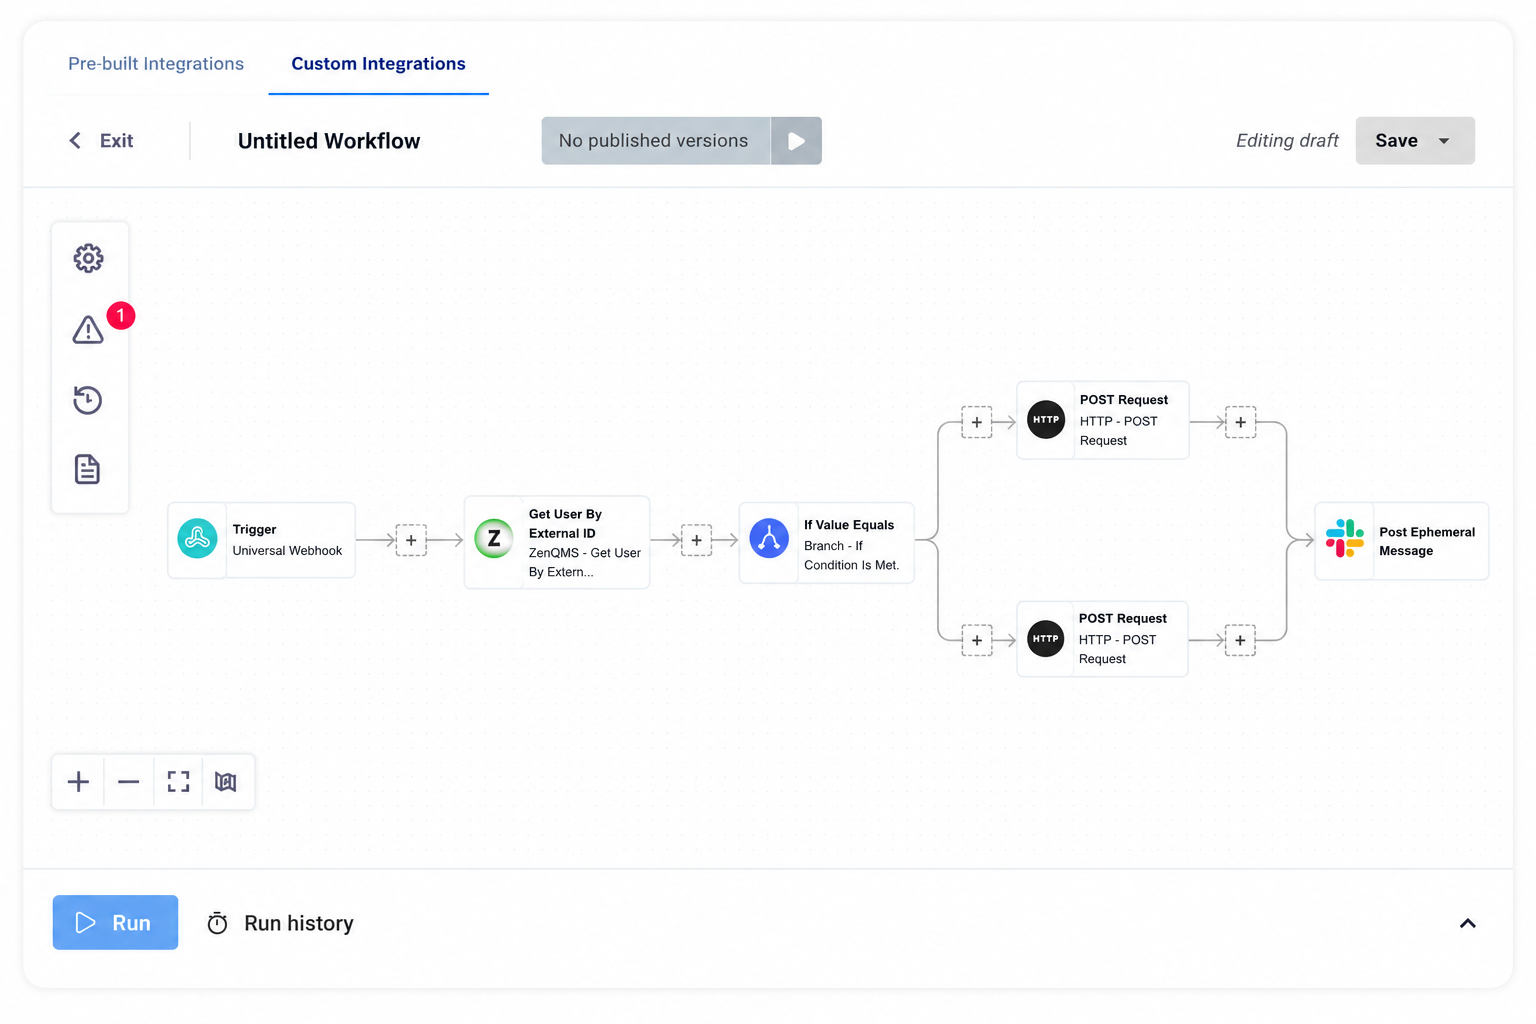Select the lower HTTP POST Request icon
This screenshot has height=1024, width=1536.
point(1046,639)
